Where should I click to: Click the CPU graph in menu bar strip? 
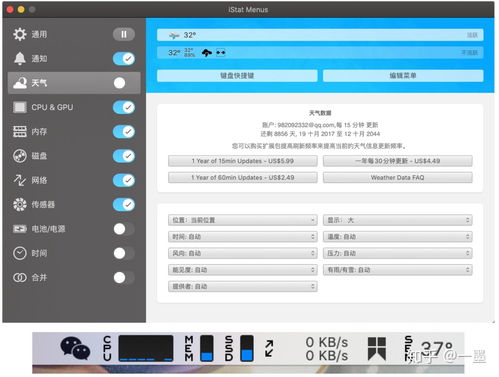coord(146,348)
